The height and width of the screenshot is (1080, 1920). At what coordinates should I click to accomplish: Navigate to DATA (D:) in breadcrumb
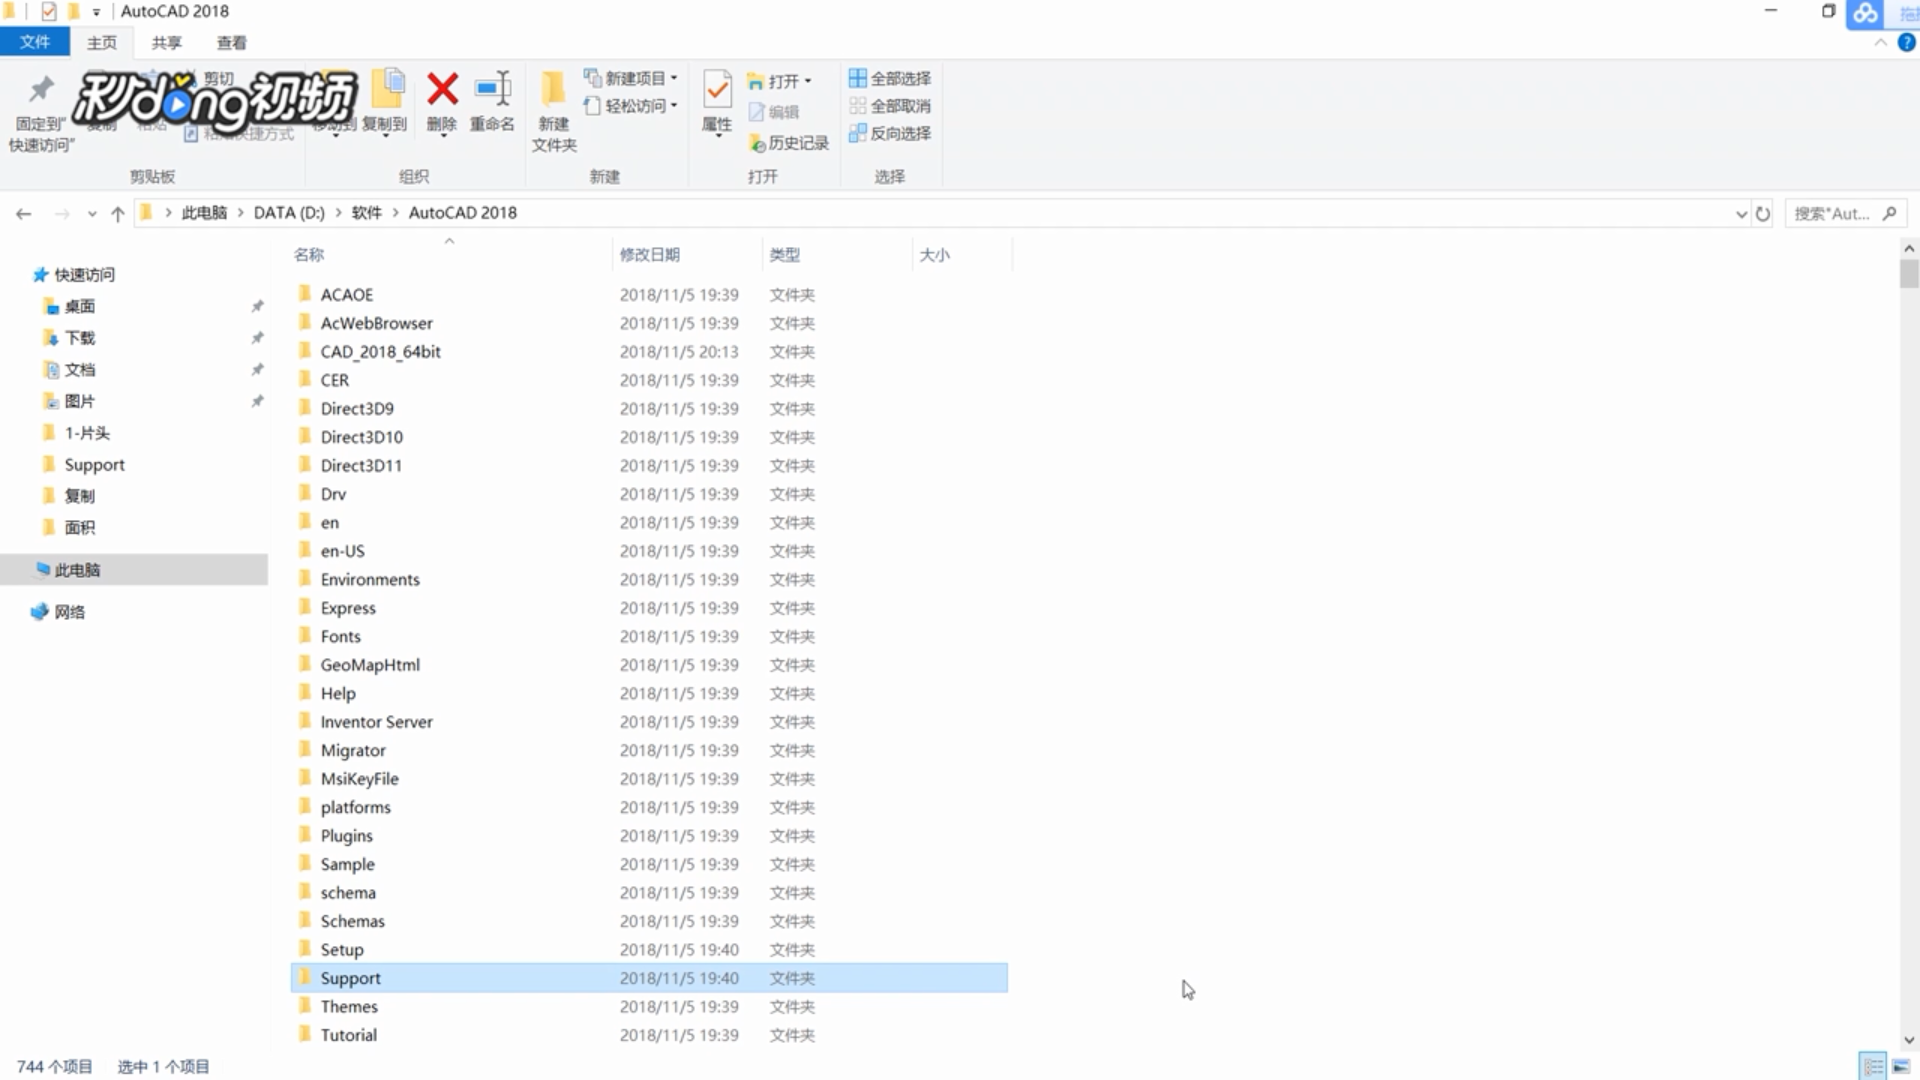pyautogui.click(x=289, y=213)
